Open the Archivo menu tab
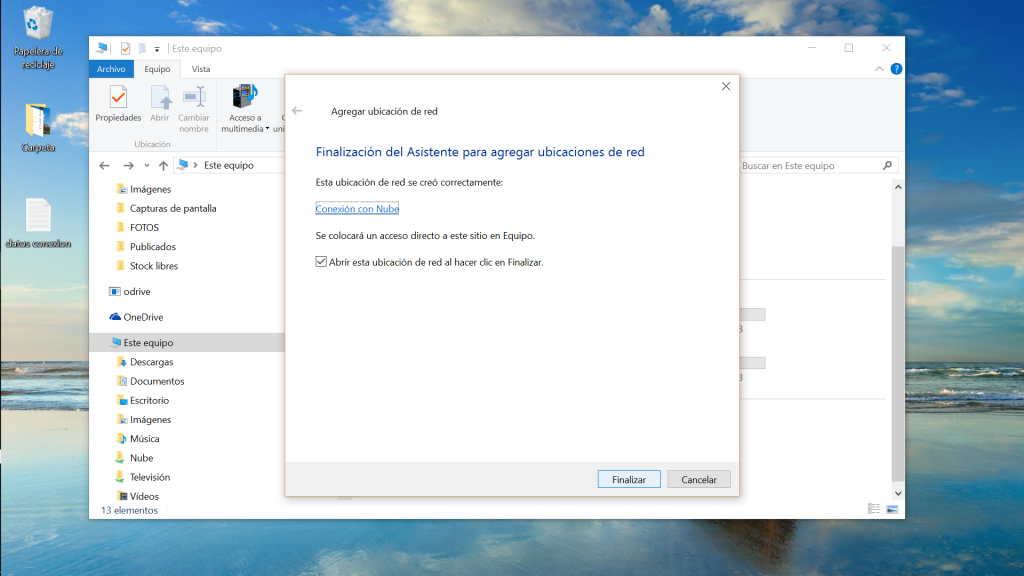 point(111,69)
